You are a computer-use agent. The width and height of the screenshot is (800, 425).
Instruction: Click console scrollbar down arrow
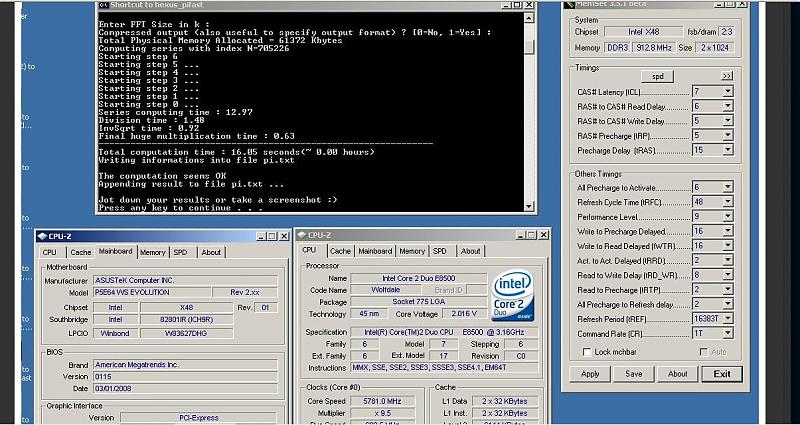point(529,206)
